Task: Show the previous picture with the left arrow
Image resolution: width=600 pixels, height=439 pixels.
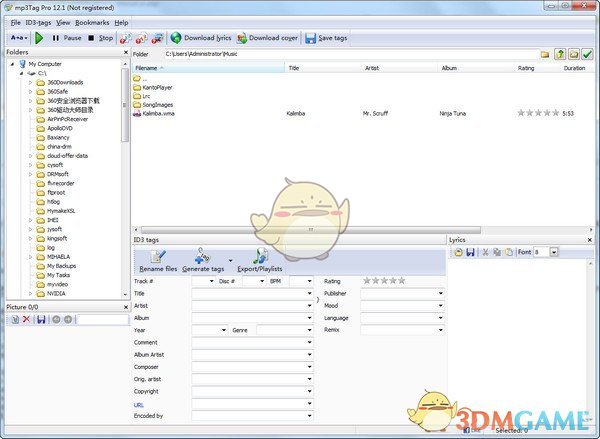Action: click(56, 320)
